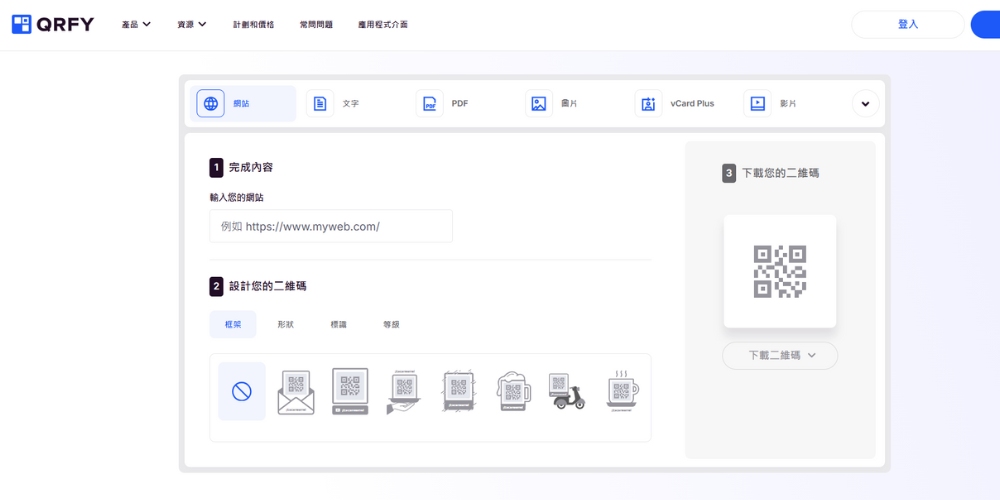
Task: Choose the vCard Plus contact icon
Action: pos(649,103)
